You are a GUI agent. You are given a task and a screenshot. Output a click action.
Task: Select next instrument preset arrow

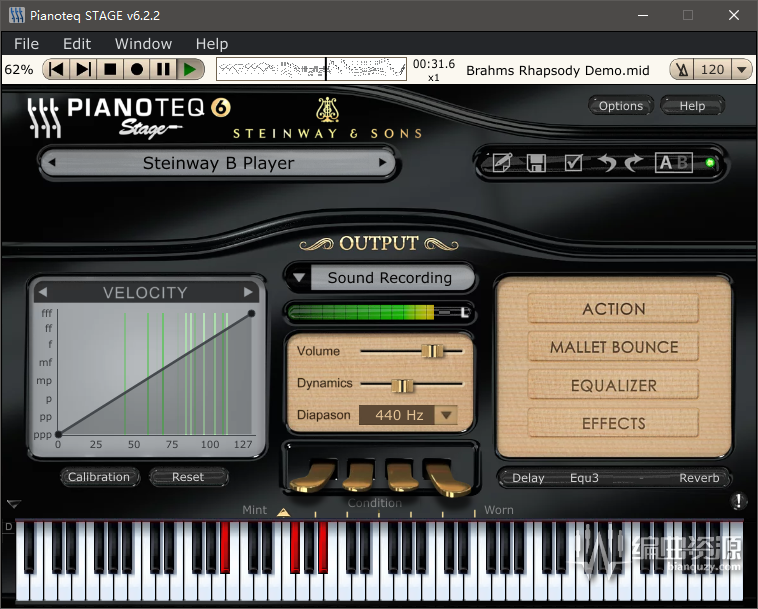tap(382, 162)
